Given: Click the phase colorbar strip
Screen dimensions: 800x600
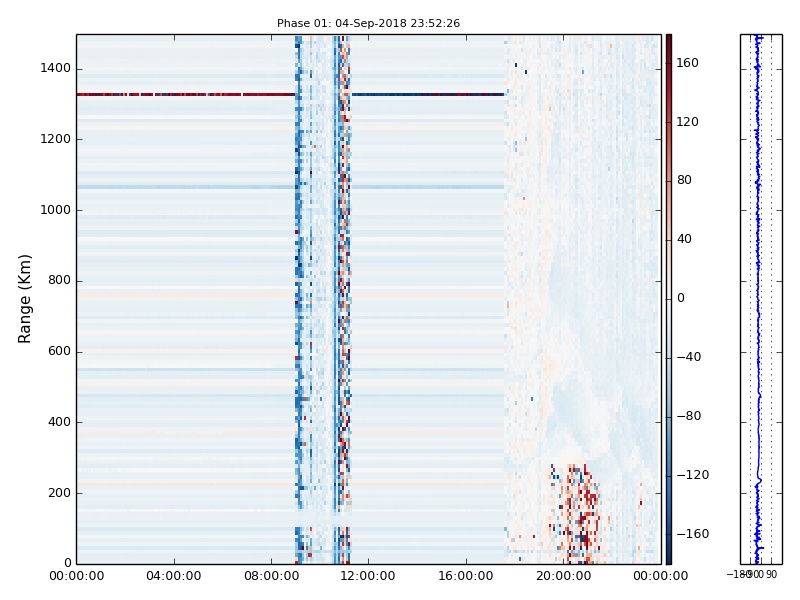Looking at the screenshot, I should point(669,299).
